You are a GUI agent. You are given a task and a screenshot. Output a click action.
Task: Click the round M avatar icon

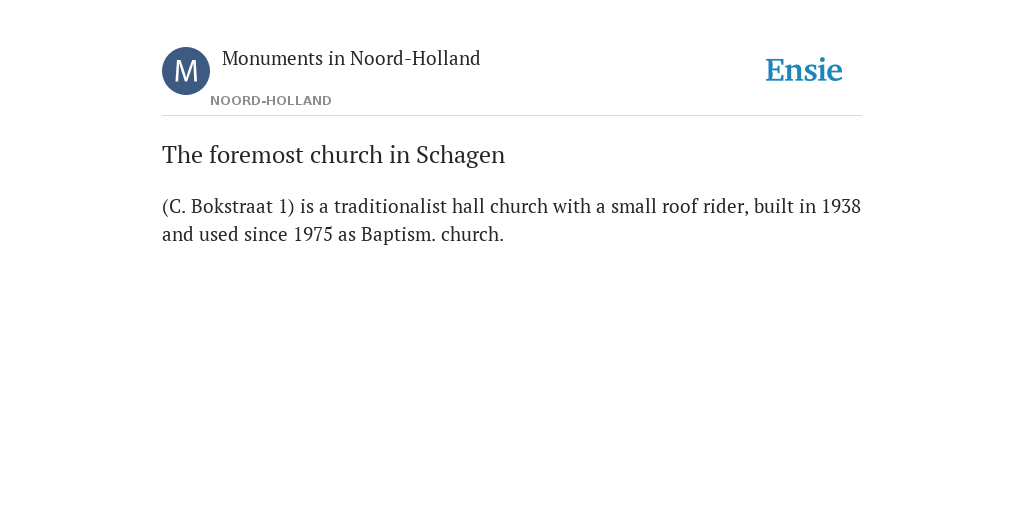[186, 71]
